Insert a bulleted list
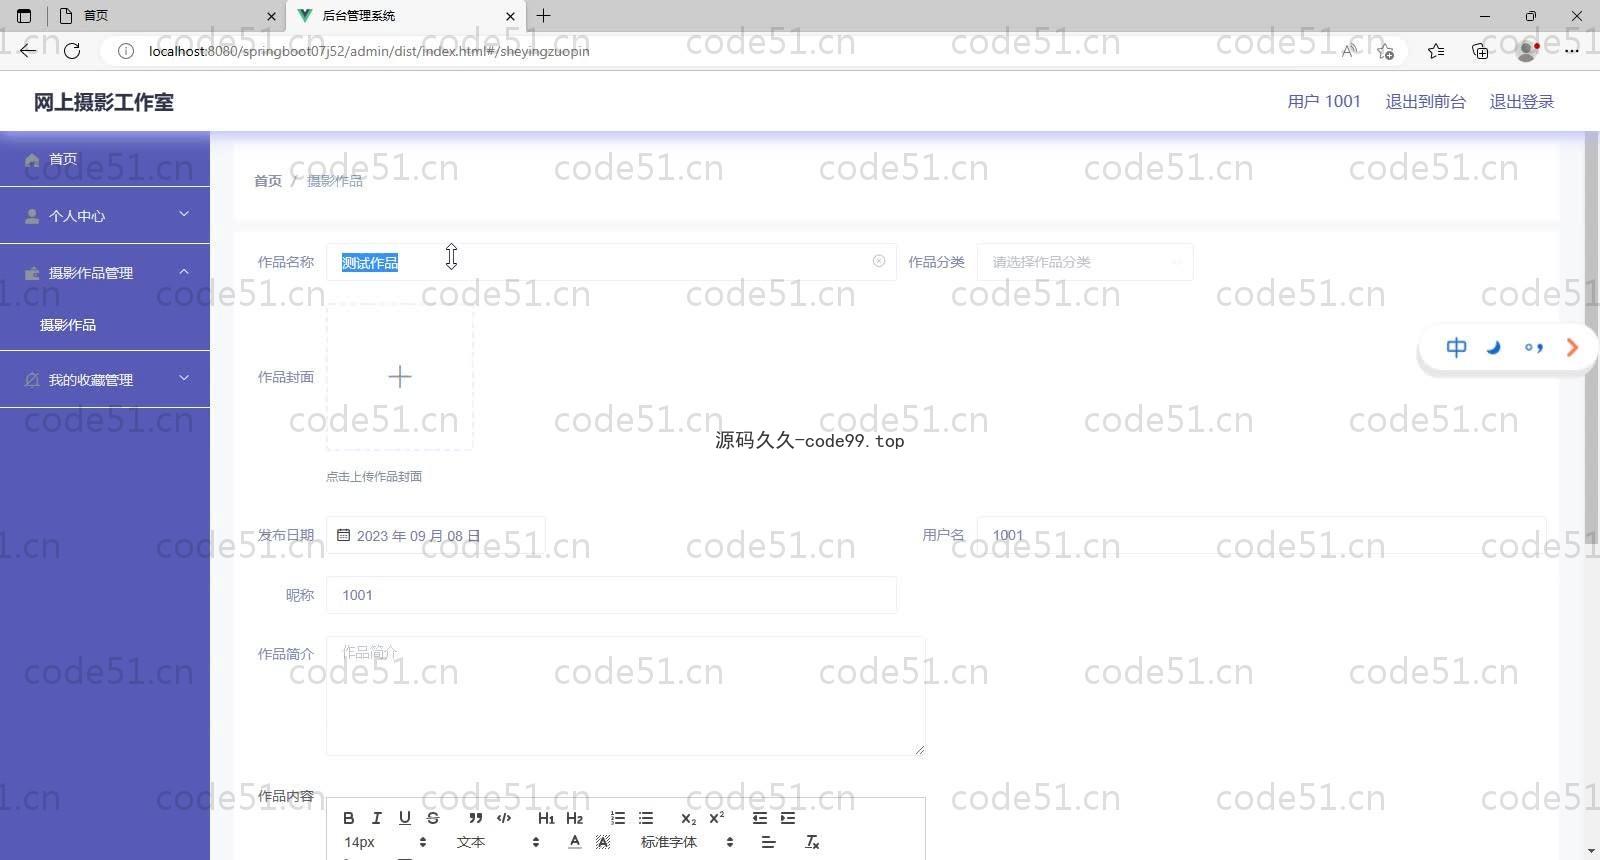The height and width of the screenshot is (860, 1600). click(646, 818)
